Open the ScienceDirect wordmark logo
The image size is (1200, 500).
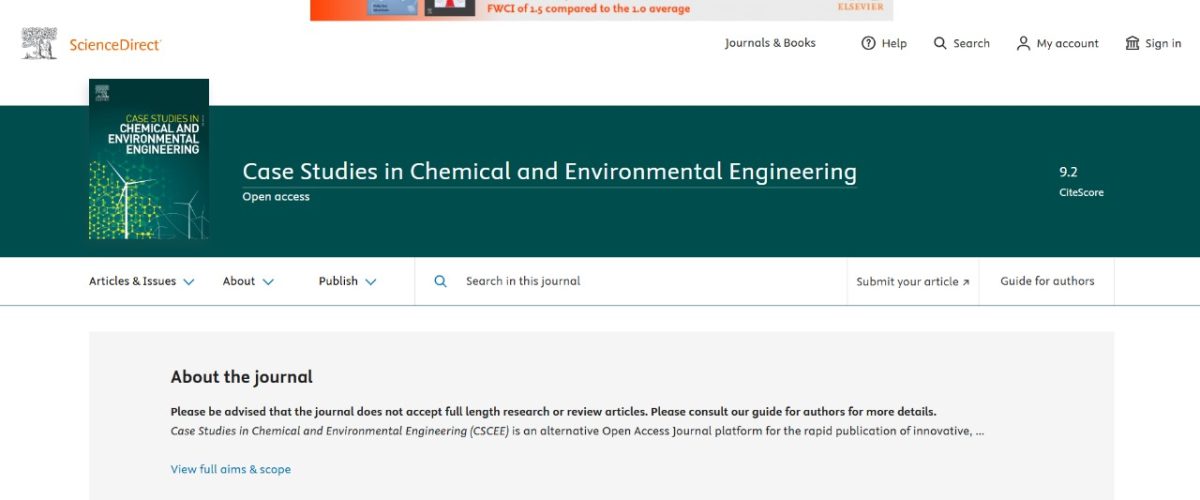click(115, 44)
